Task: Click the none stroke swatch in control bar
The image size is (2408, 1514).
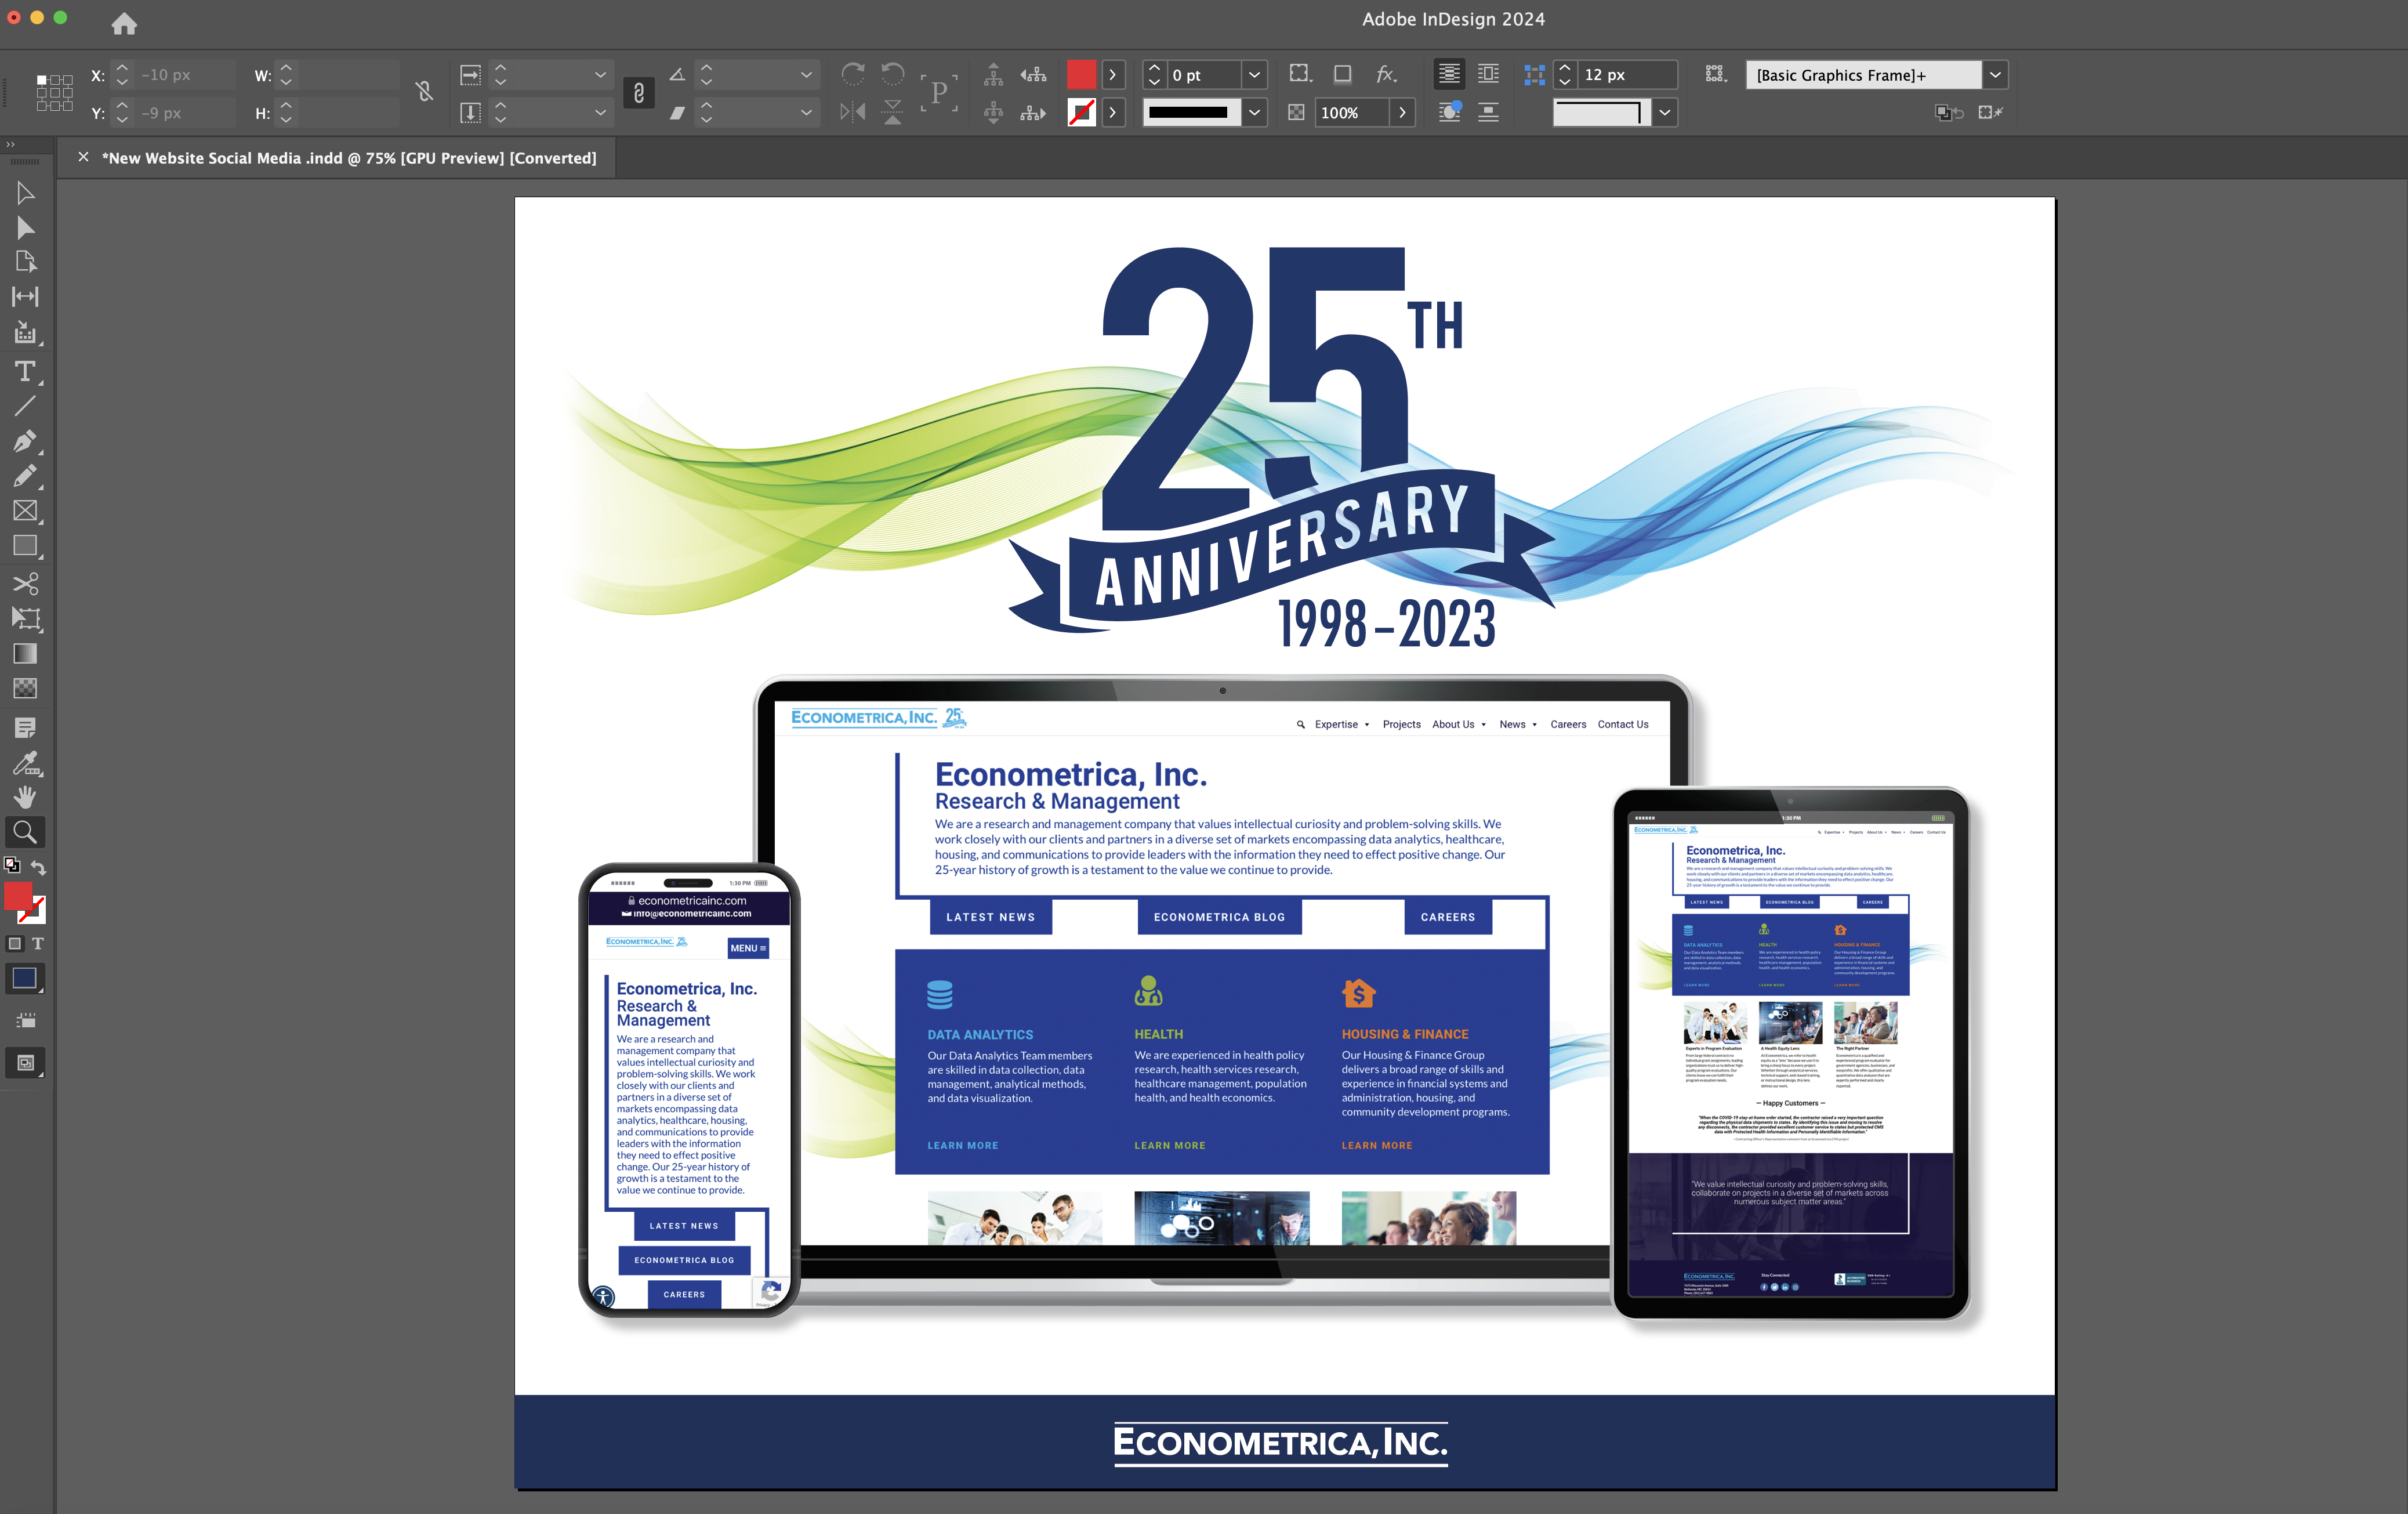Action: coord(1082,113)
